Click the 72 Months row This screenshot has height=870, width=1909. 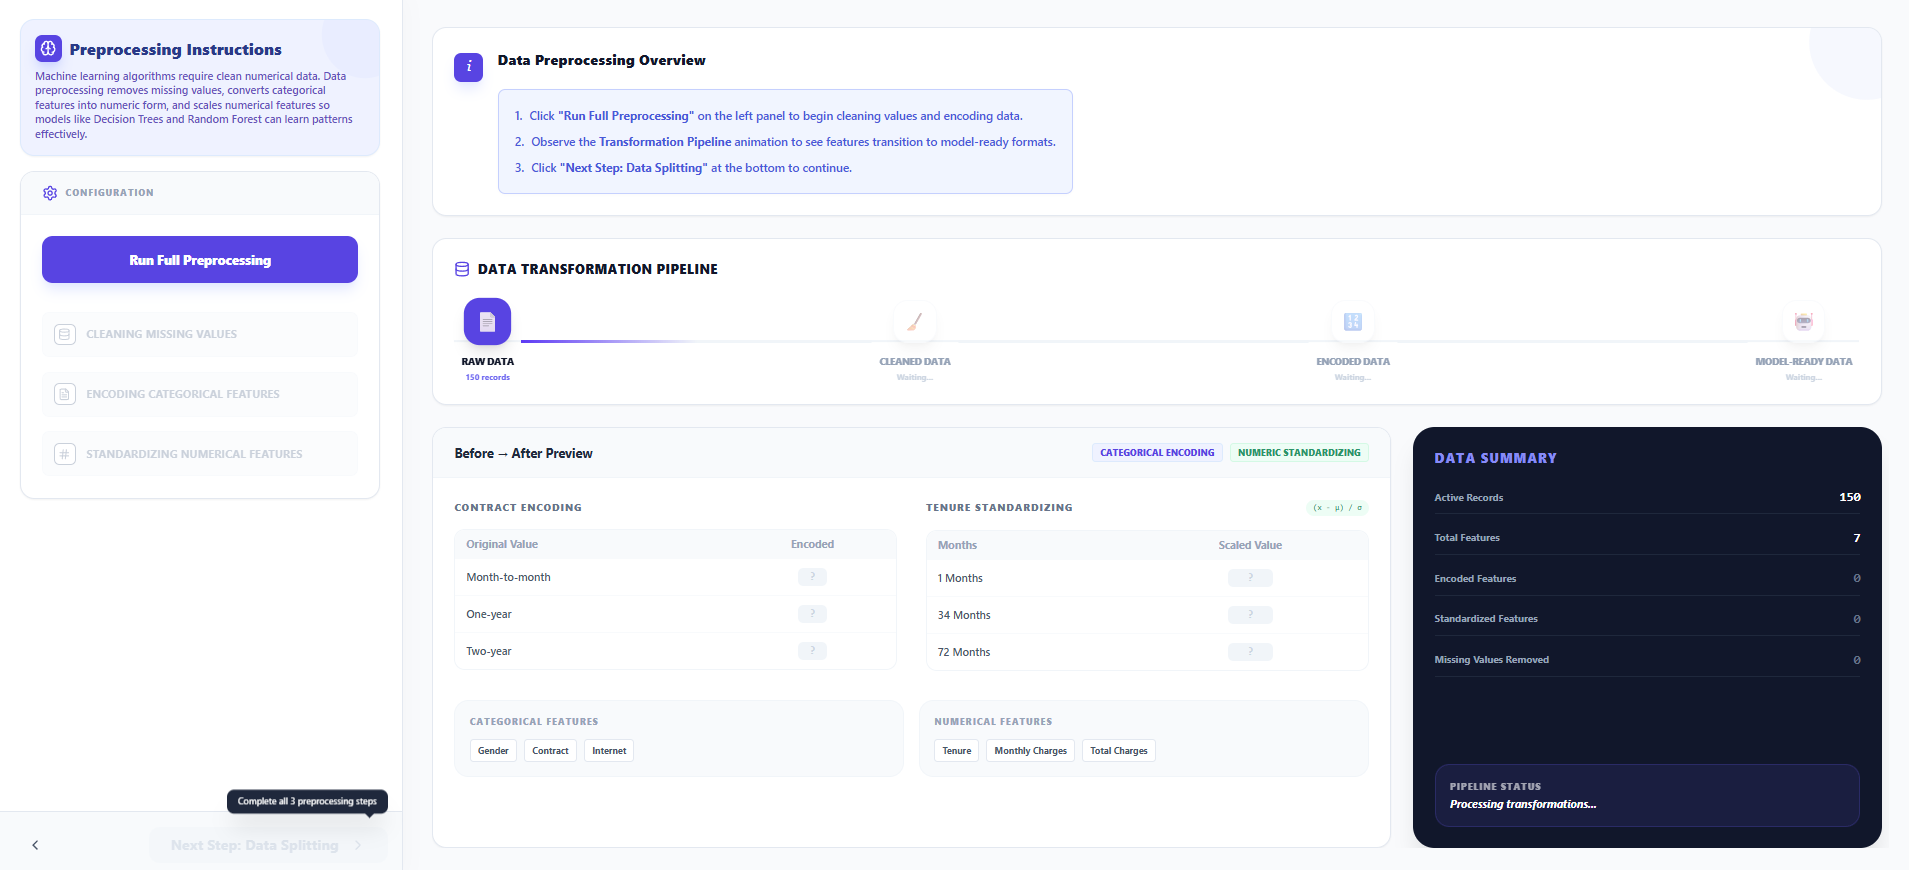(1147, 652)
